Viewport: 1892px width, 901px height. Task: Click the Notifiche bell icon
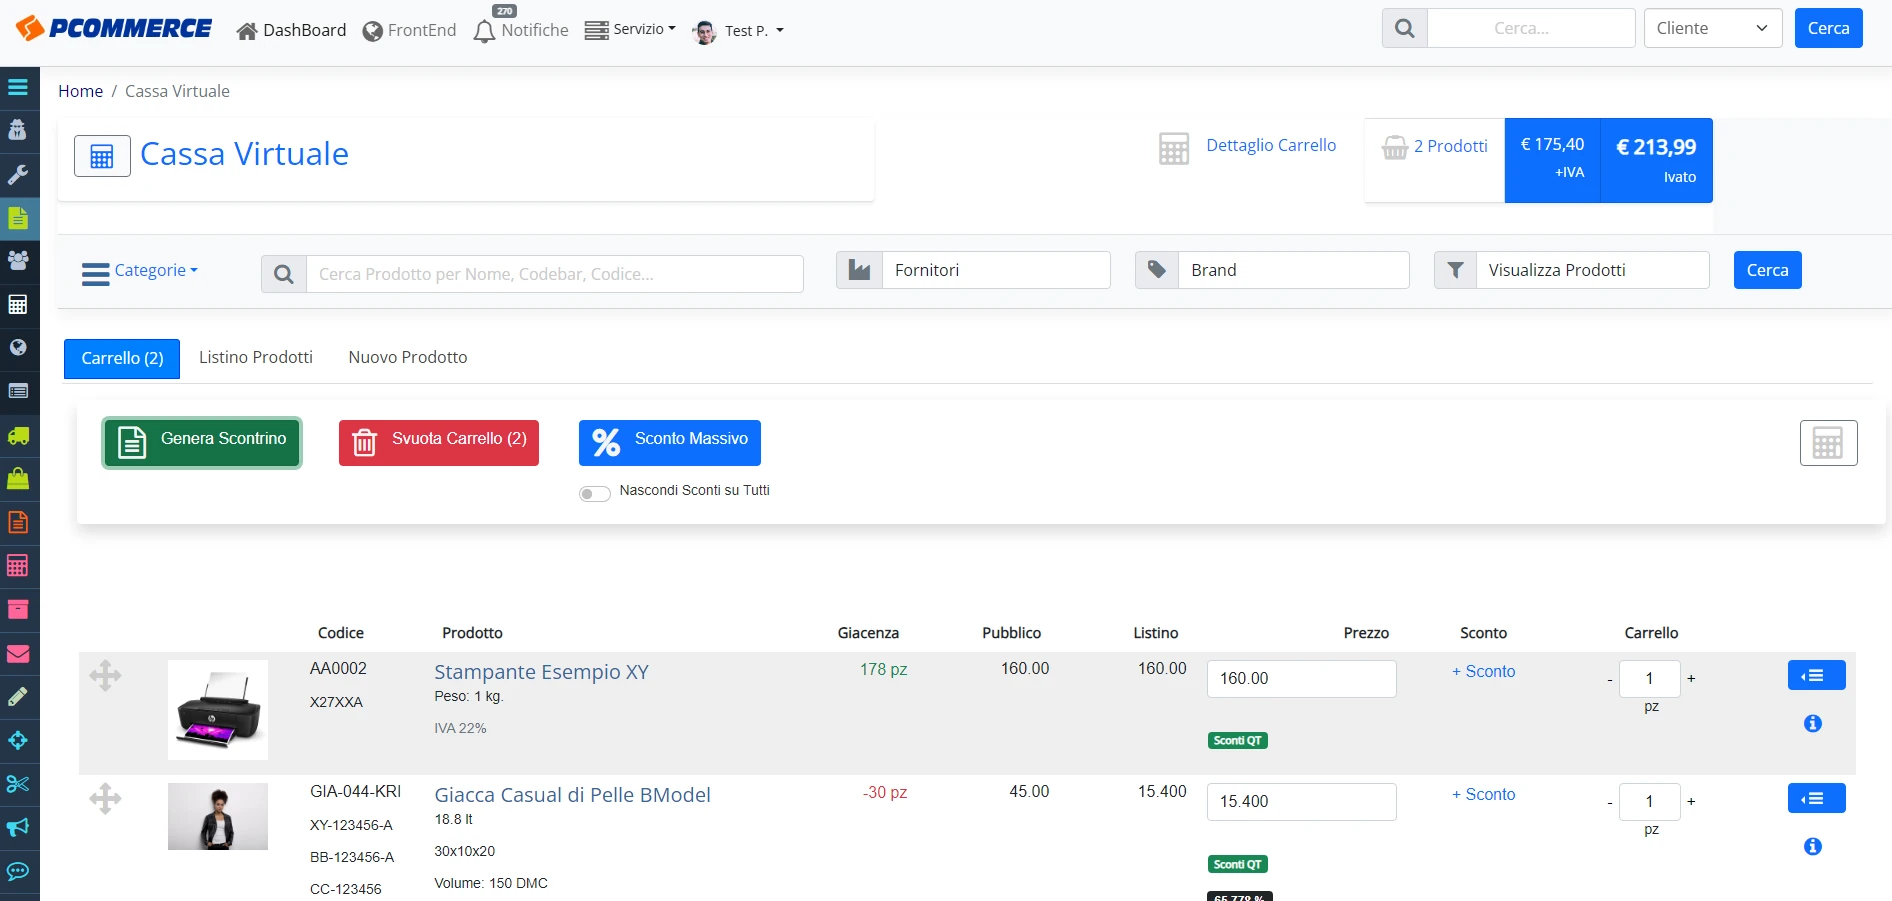[x=484, y=31]
